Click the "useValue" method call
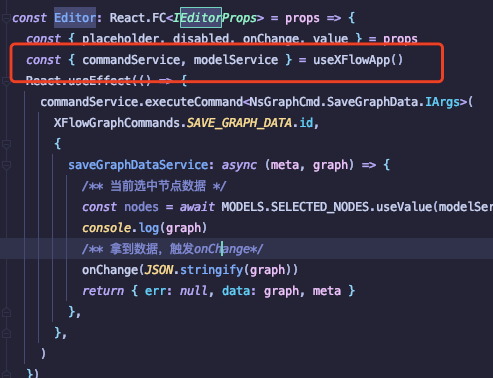Image resolution: width=493 pixels, height=378 pixels. point(404,207)
